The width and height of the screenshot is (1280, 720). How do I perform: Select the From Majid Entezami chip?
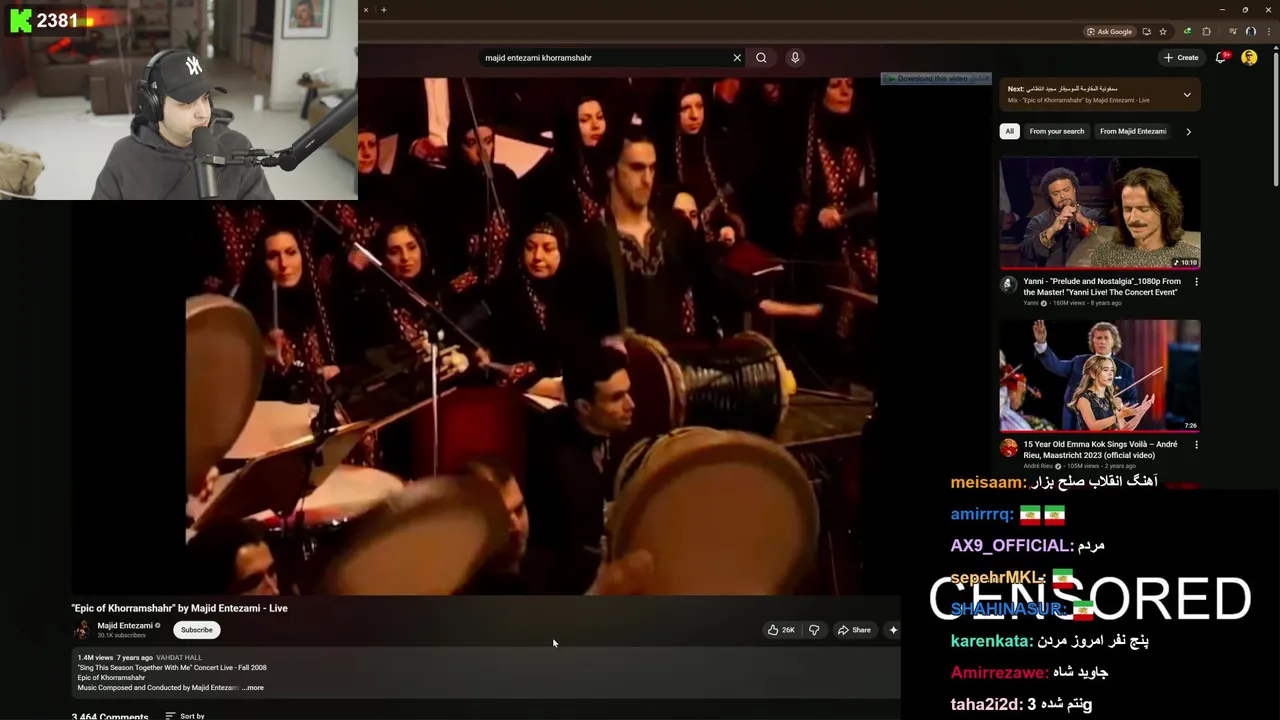click(x=1133, y=131)
